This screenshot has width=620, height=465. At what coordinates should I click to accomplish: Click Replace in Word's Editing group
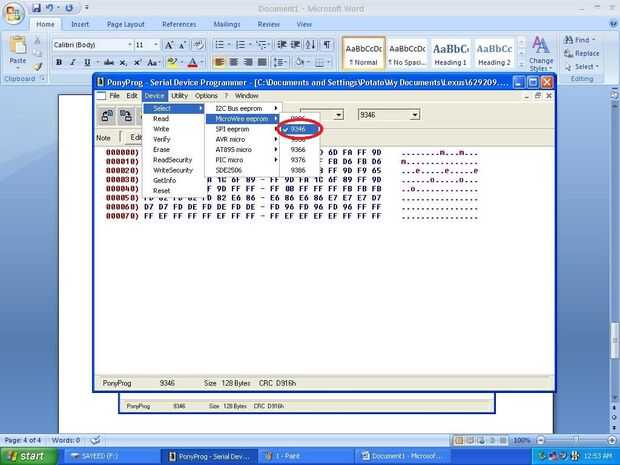581,53
